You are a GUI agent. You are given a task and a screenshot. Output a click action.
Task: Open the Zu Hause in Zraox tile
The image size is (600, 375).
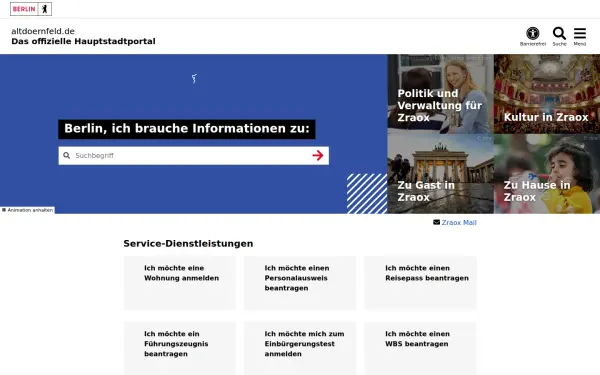[547, 174]
